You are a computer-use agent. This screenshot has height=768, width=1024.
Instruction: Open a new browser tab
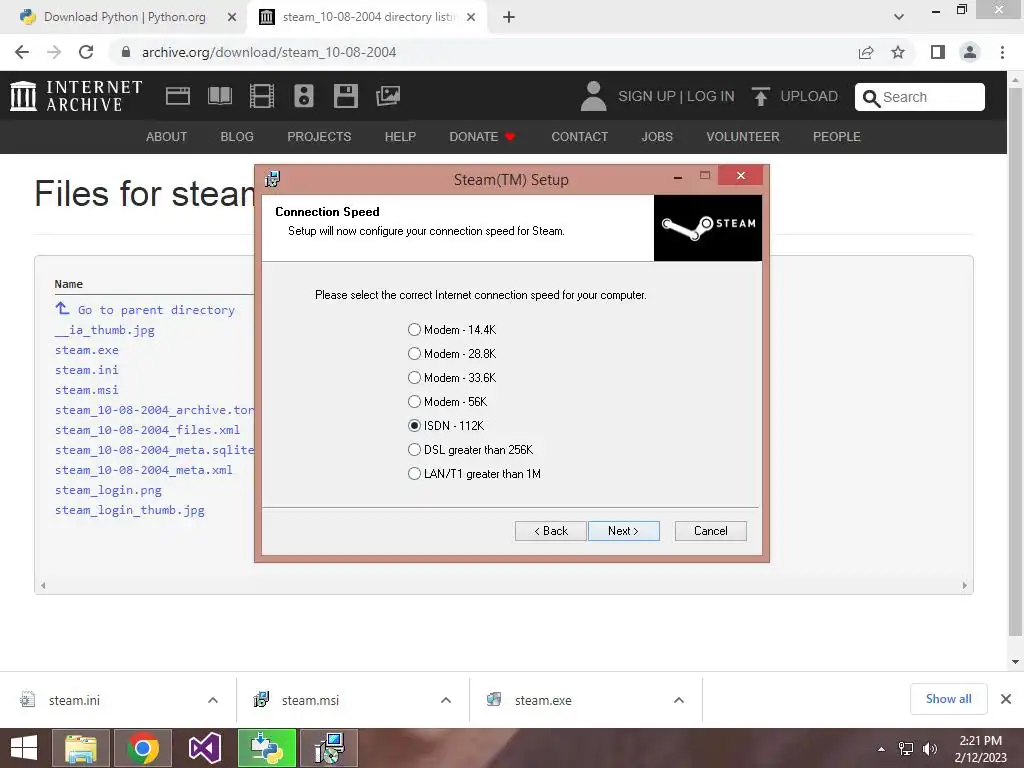(509, 18)
